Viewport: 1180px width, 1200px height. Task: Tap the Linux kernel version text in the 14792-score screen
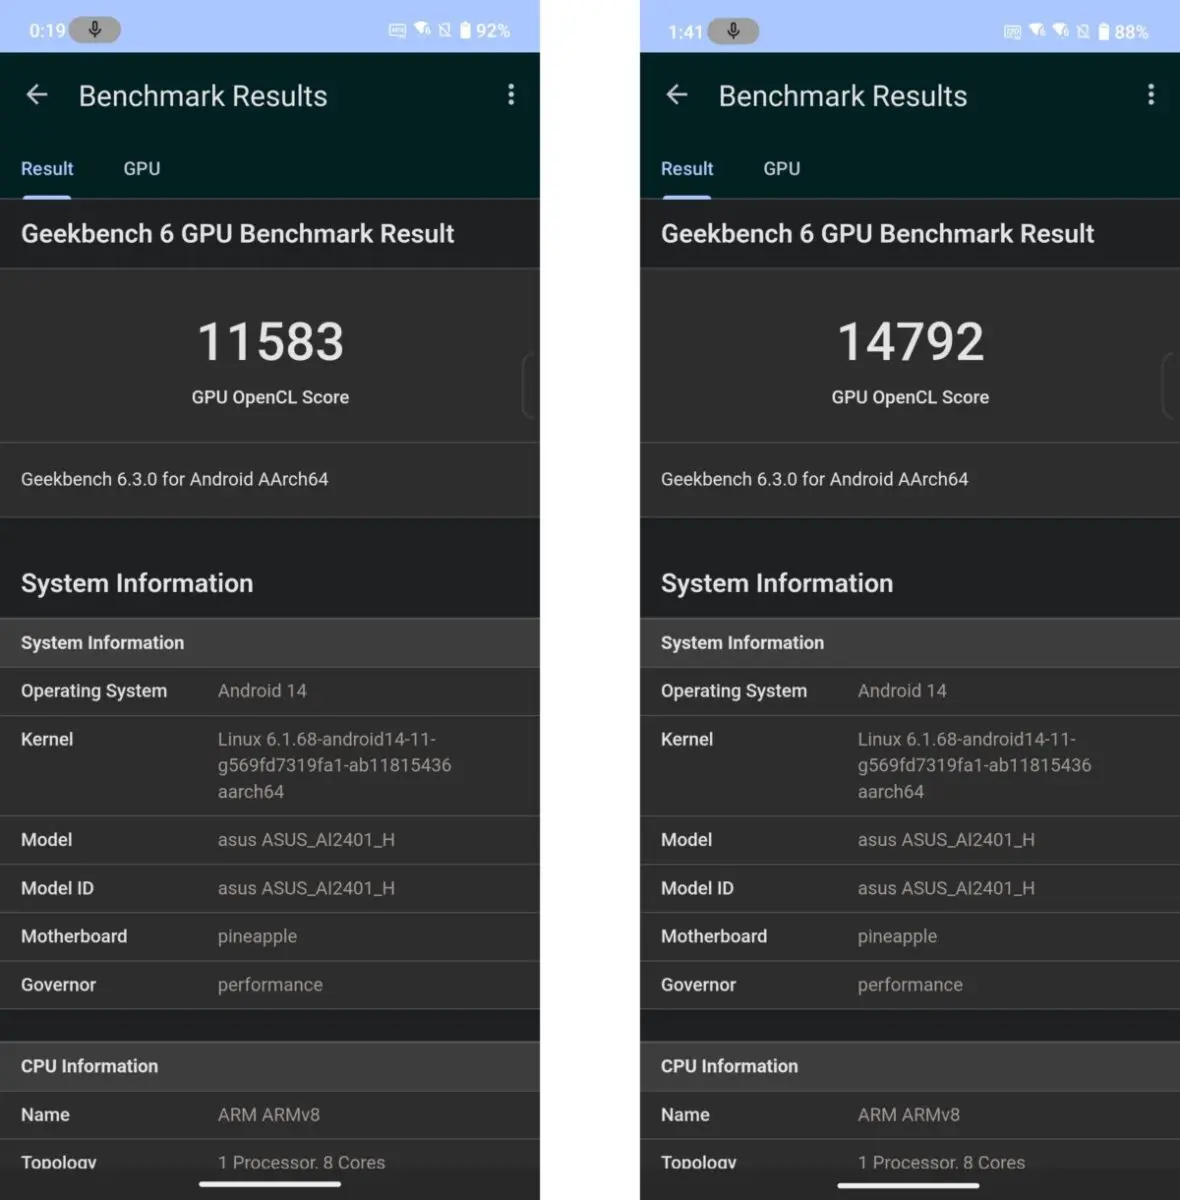point(975,765)
